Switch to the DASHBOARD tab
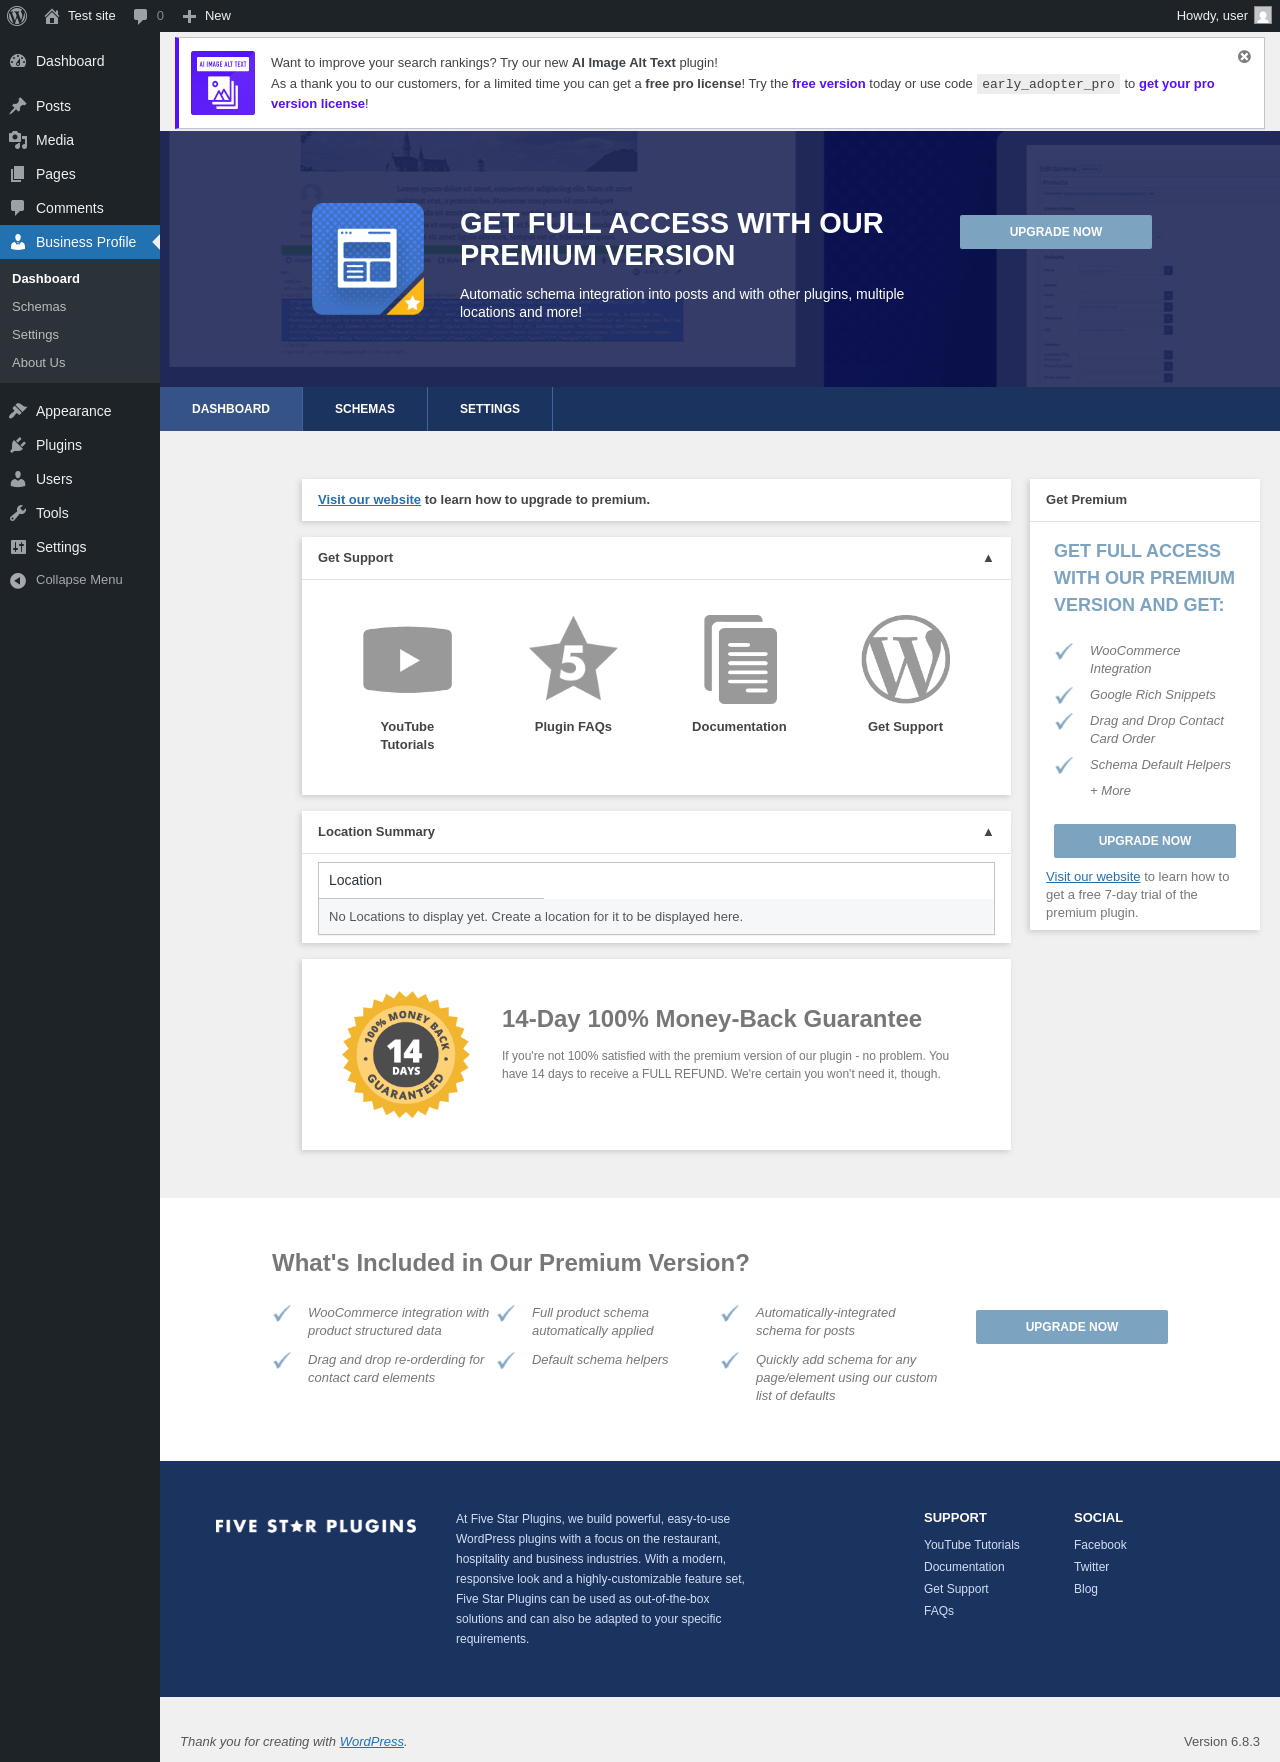Screen dimensions: 1280x1762 click(x=231, y=409)
